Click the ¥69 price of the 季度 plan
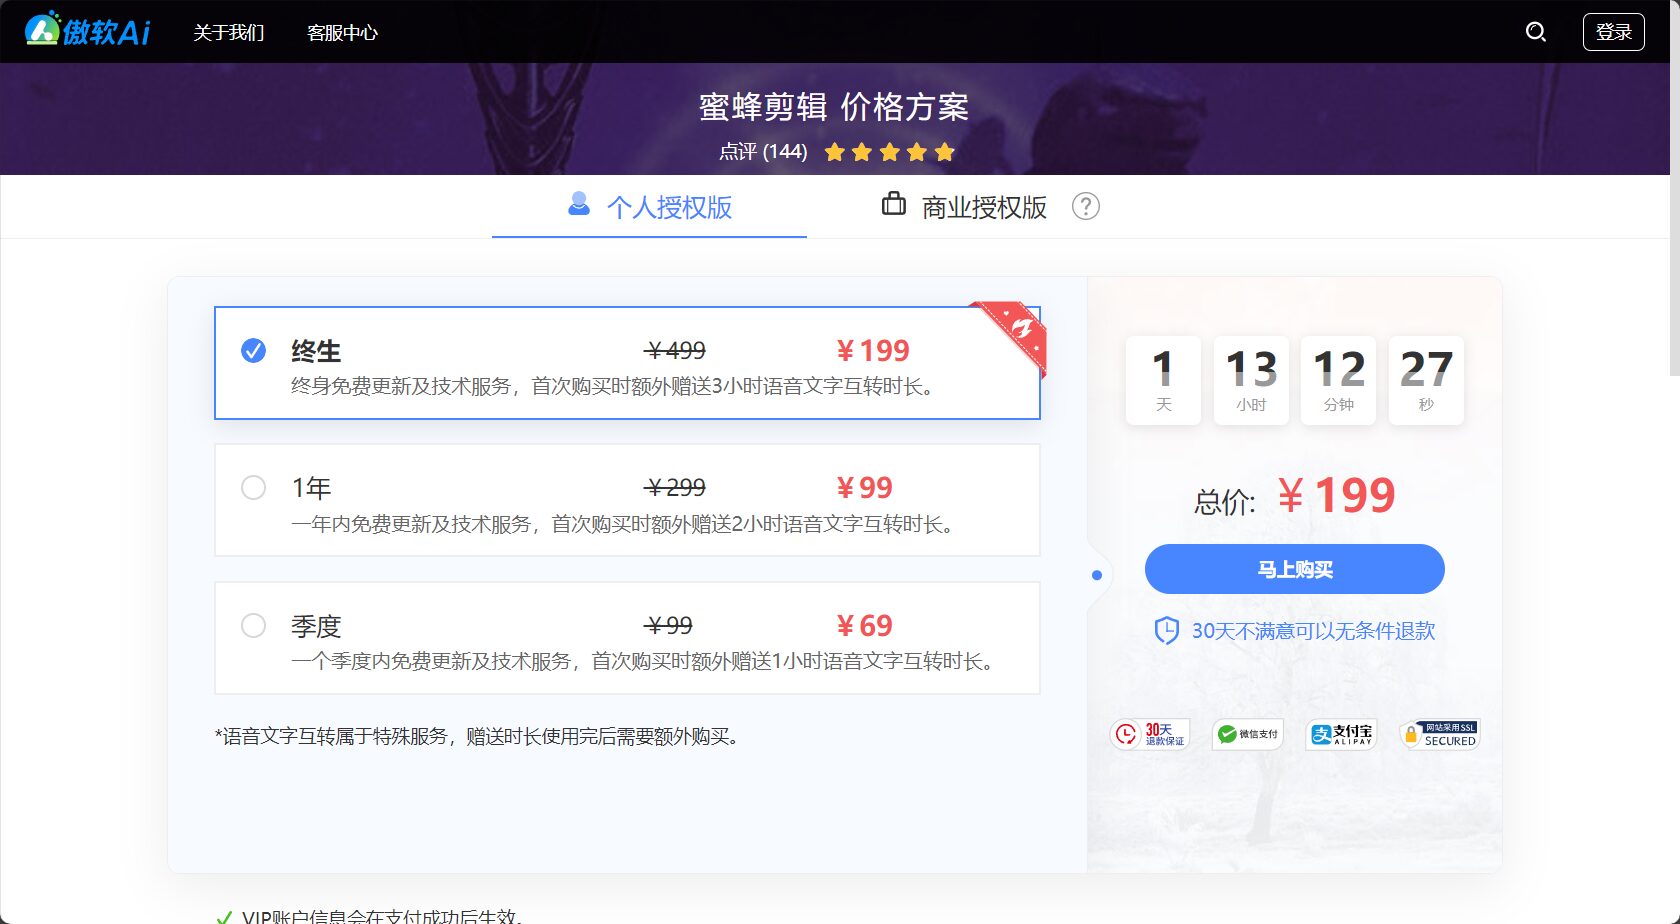Screen dimensions: 1680x924 click(x=865, y=626)
